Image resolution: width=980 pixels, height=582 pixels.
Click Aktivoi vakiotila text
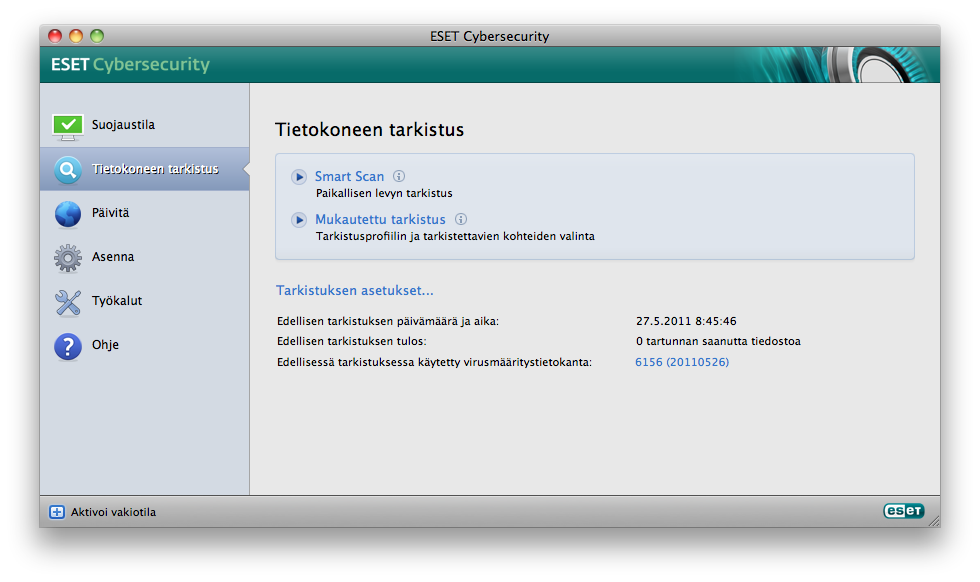point(113,512)
